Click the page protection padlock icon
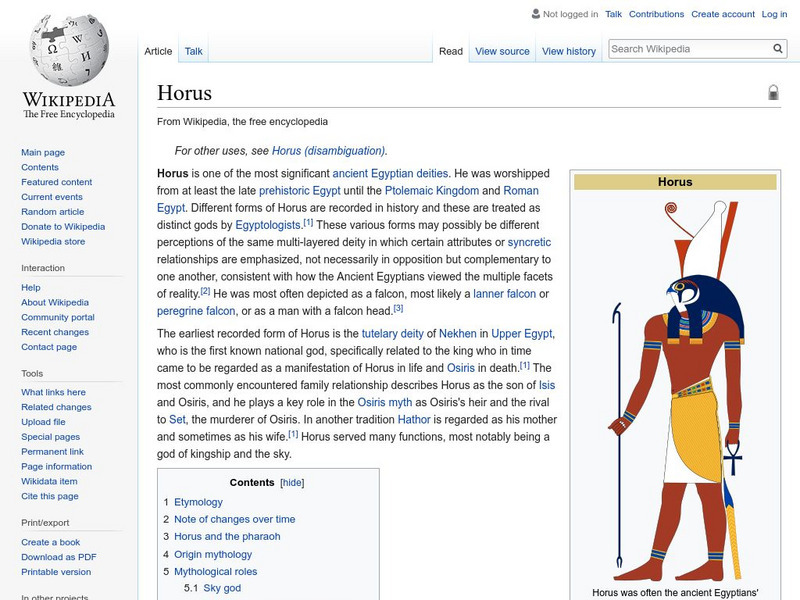 click(773, 92)
